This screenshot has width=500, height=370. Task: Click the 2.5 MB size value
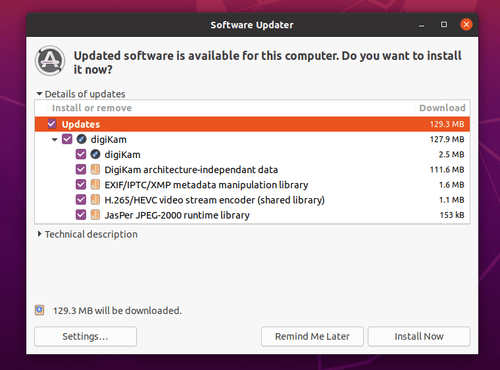click(x=451, y=154)
